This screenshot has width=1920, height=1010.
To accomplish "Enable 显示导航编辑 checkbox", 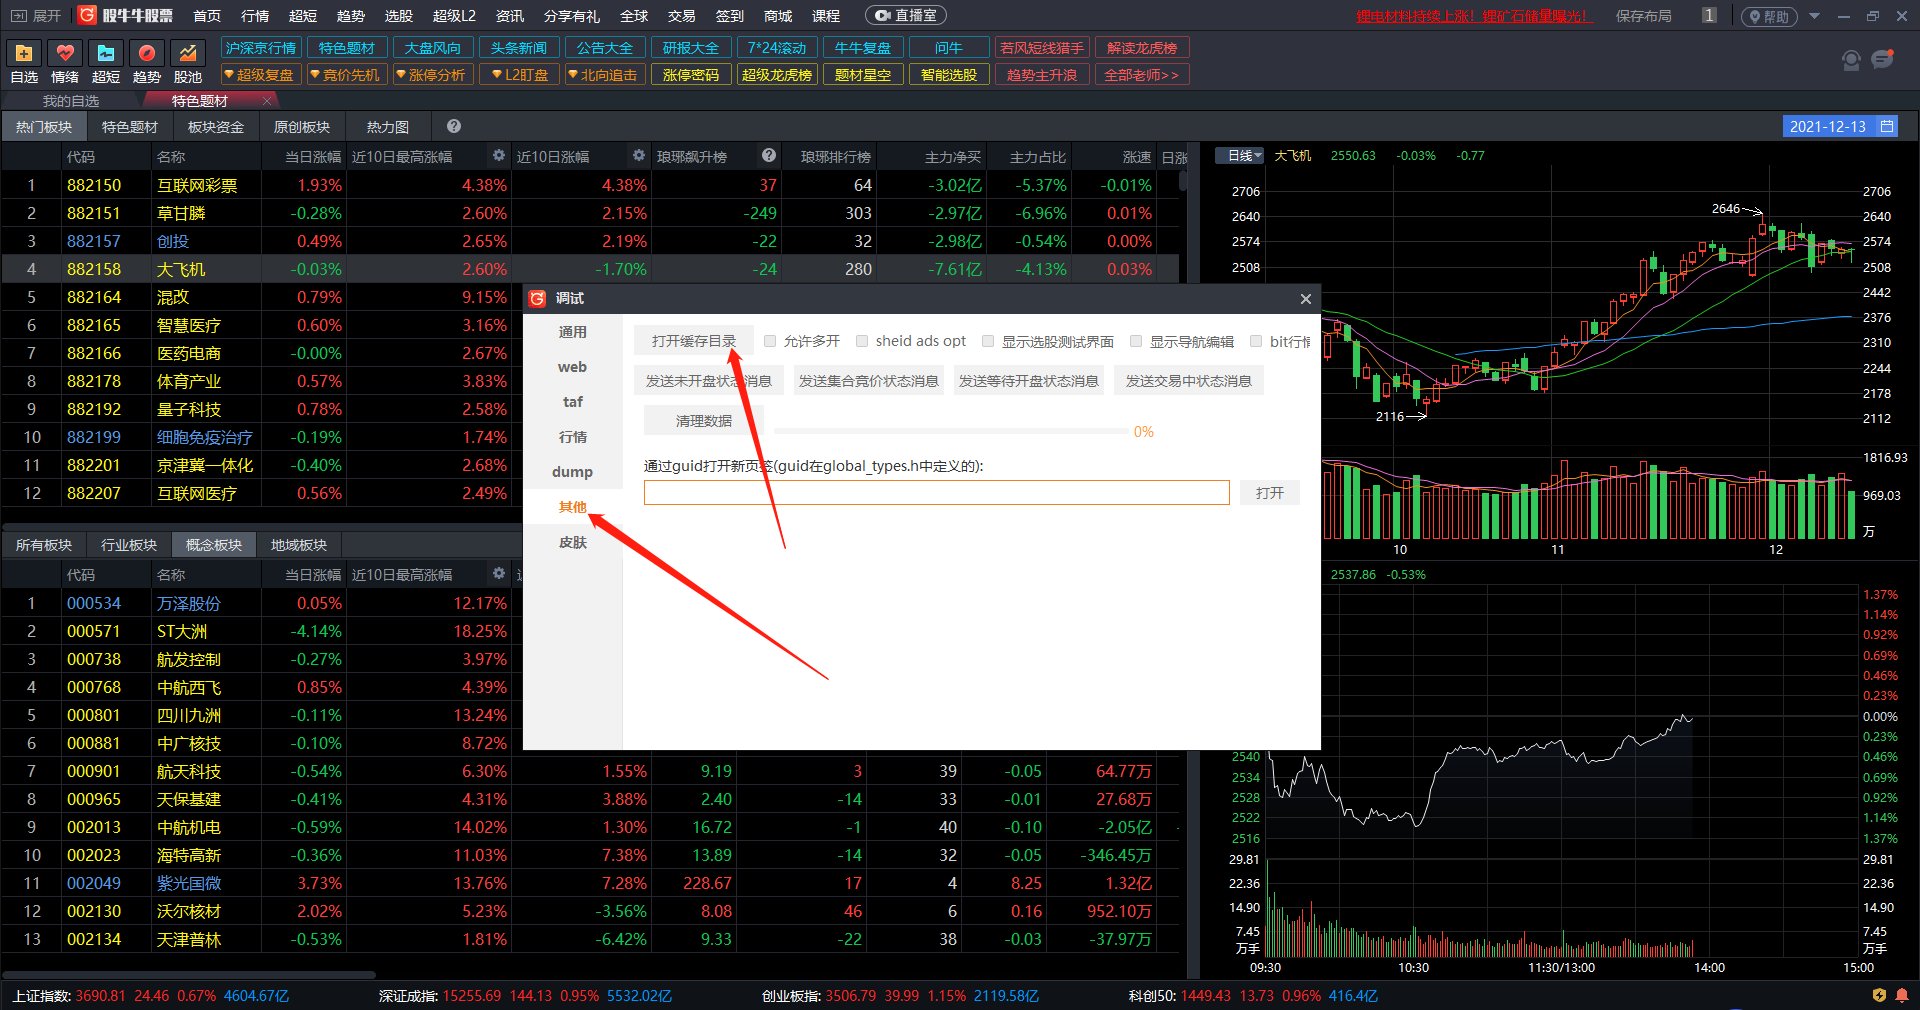I will [1136, 341].
